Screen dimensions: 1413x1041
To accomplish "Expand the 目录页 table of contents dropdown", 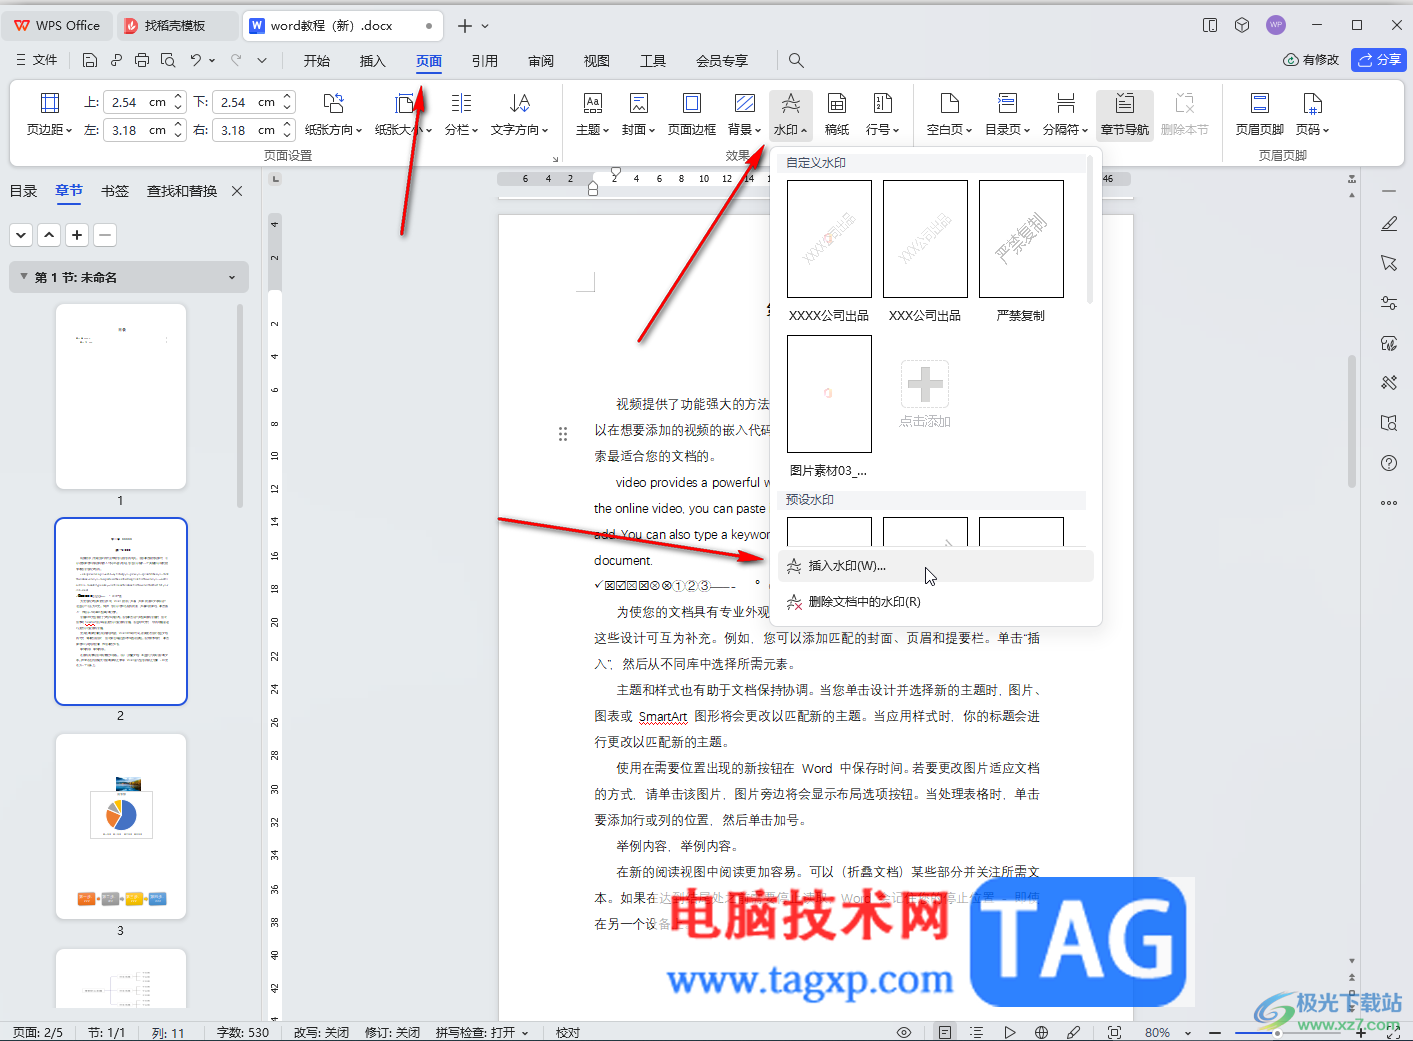I will (1007, 130).
